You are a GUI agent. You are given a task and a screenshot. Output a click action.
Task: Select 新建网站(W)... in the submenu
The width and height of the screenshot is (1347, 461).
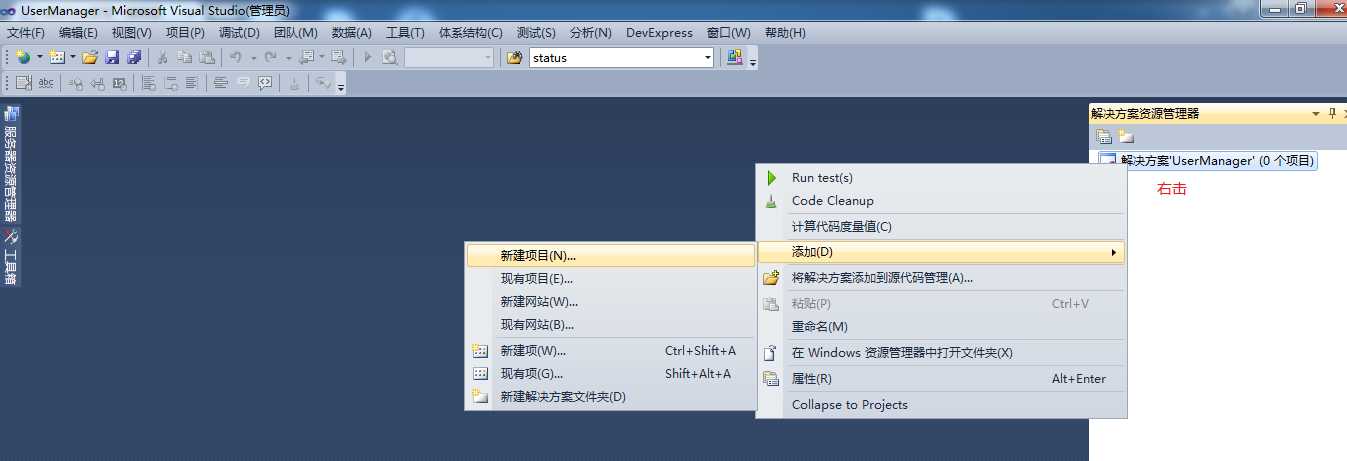(611, 302)
